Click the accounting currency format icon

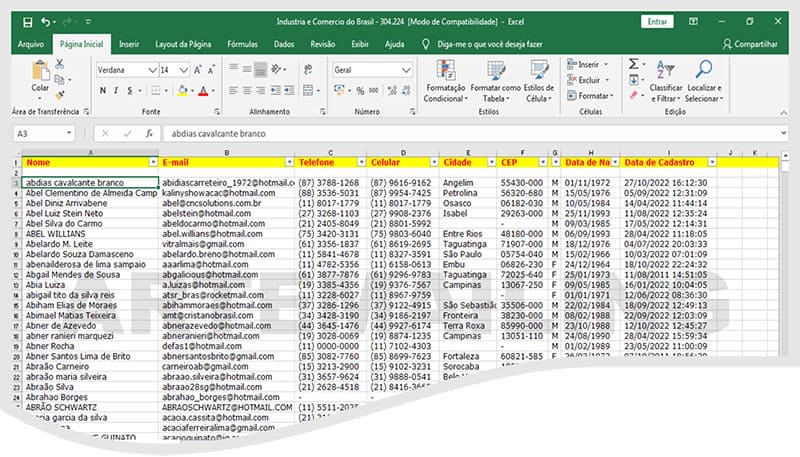339,91
